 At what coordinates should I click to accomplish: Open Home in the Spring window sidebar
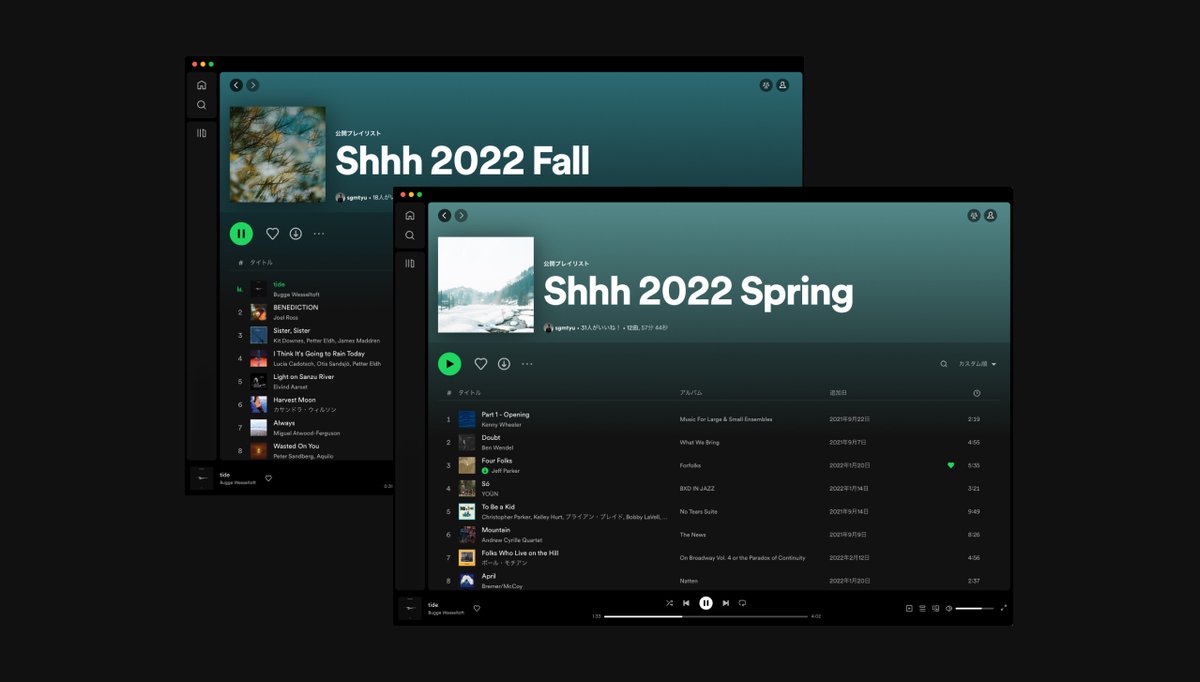410,215
